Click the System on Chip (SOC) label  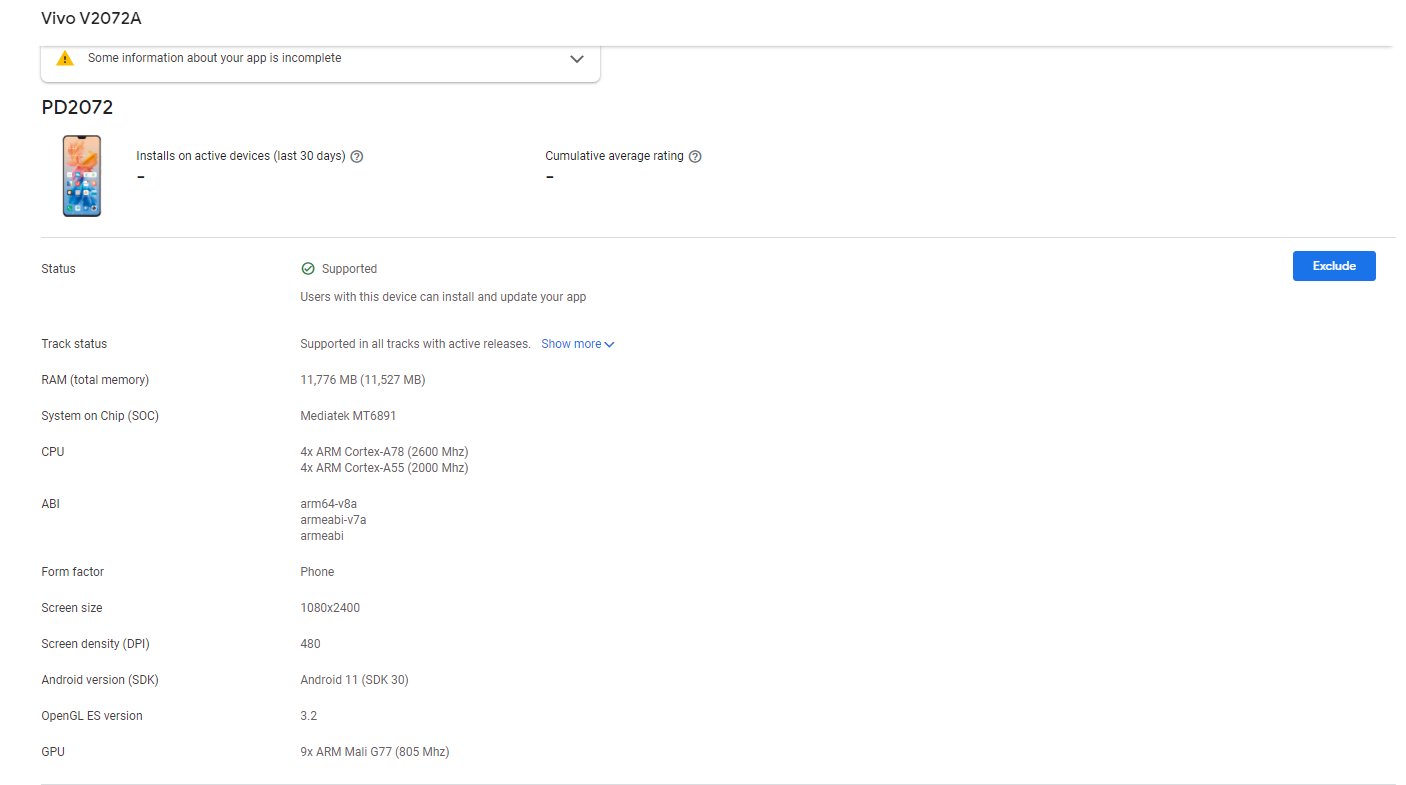tap(100, 416)
